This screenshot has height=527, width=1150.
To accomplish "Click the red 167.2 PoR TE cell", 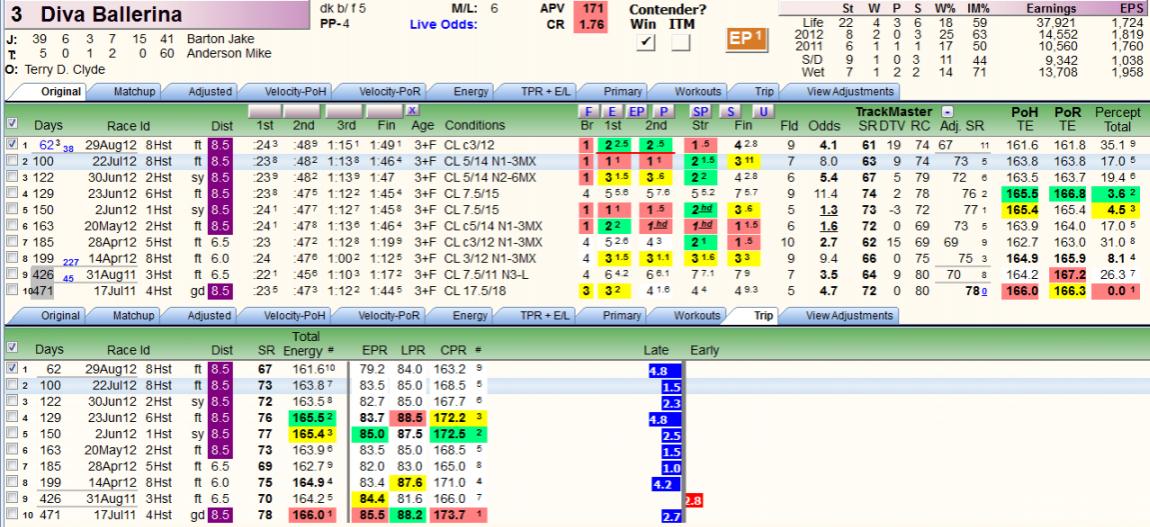I will pos(1068,274).
